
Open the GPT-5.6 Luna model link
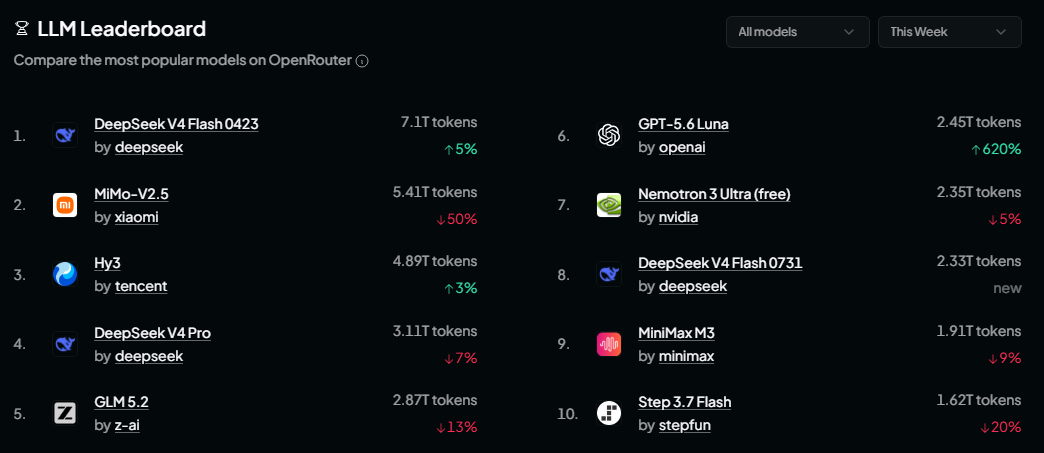click(x=683, y=125)
